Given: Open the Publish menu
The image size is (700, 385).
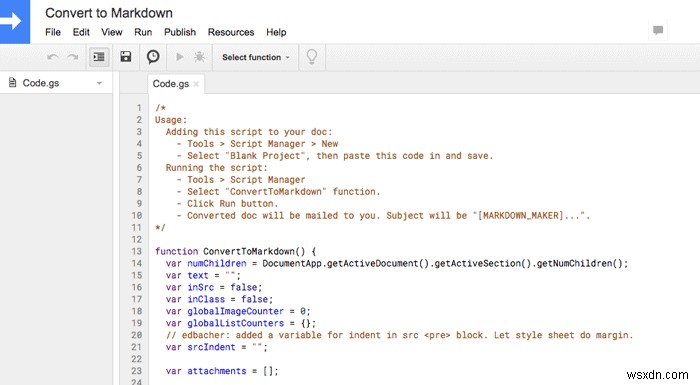Looking at the screenshot, I should pyautogui.click(x=180, y=32).
